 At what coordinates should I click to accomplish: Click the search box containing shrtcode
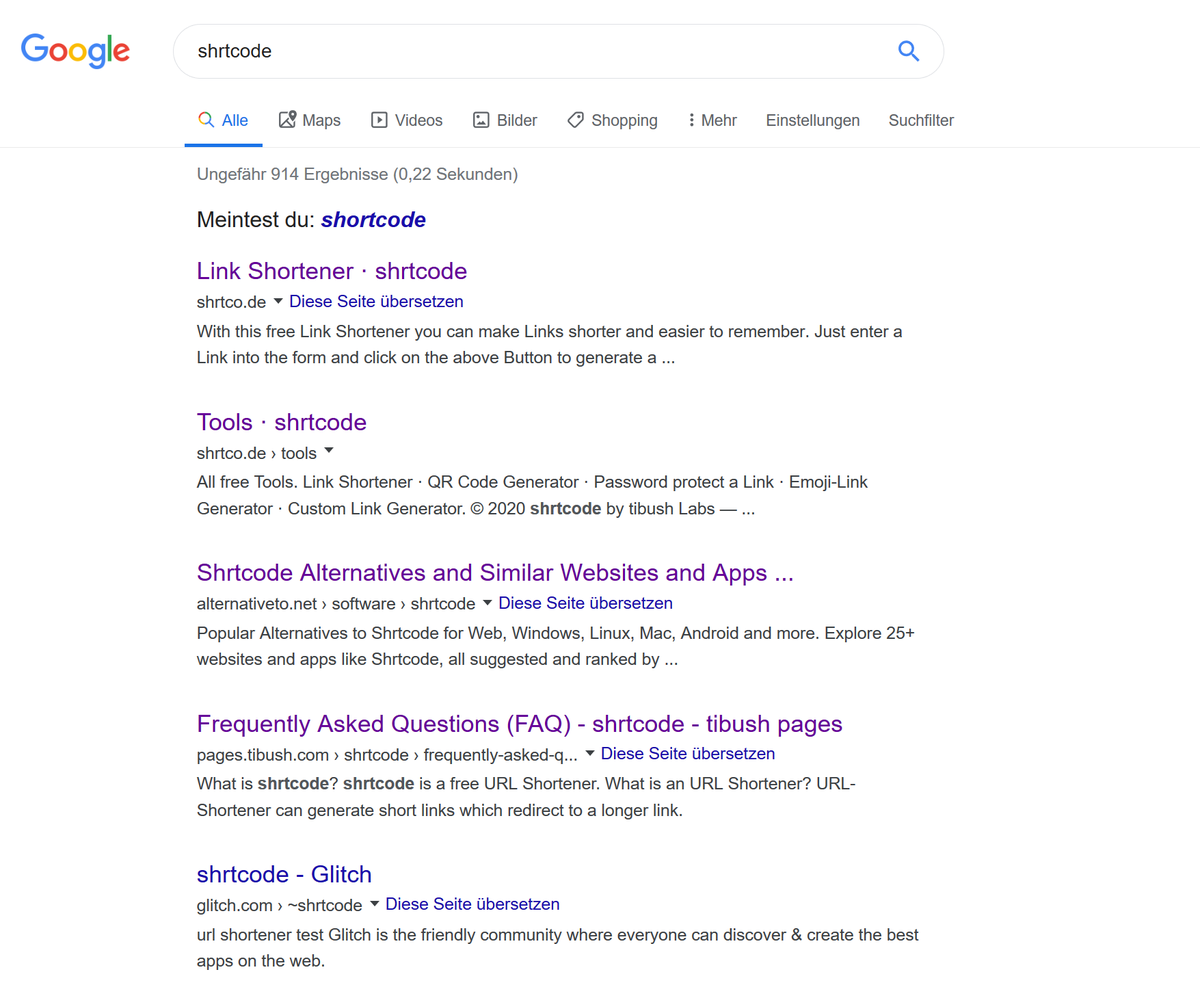pos(558,51)
